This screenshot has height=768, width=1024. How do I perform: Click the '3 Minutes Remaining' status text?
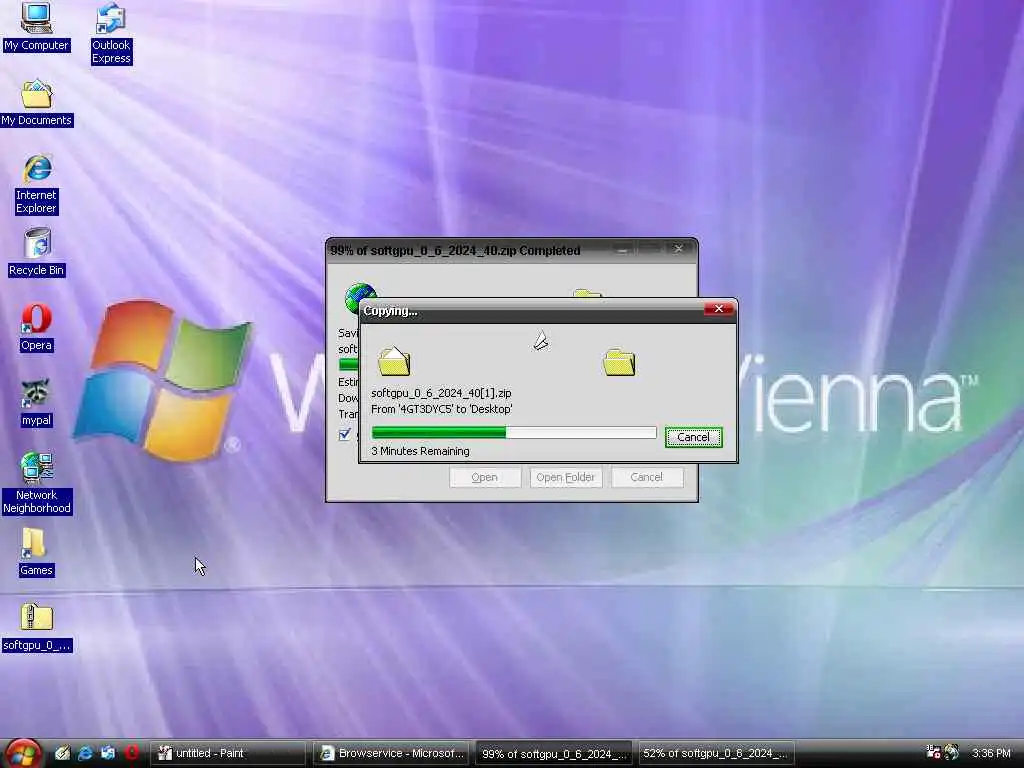click(x=420, y=451)
